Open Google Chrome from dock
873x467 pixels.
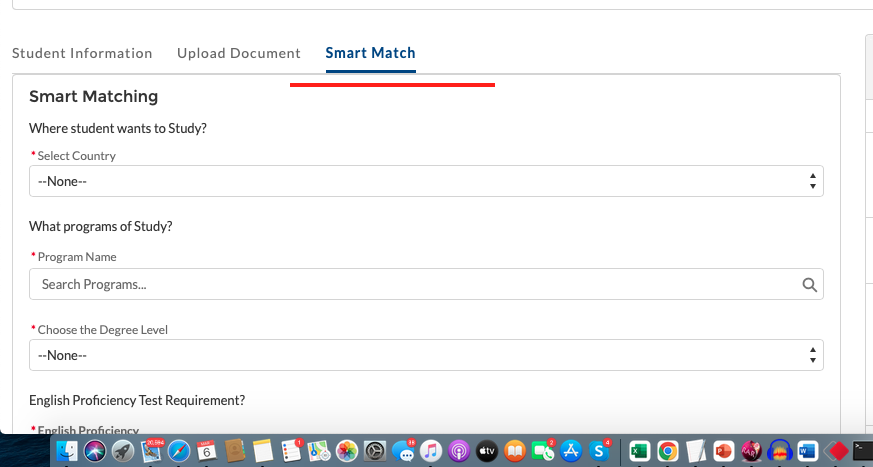[668, 451]
